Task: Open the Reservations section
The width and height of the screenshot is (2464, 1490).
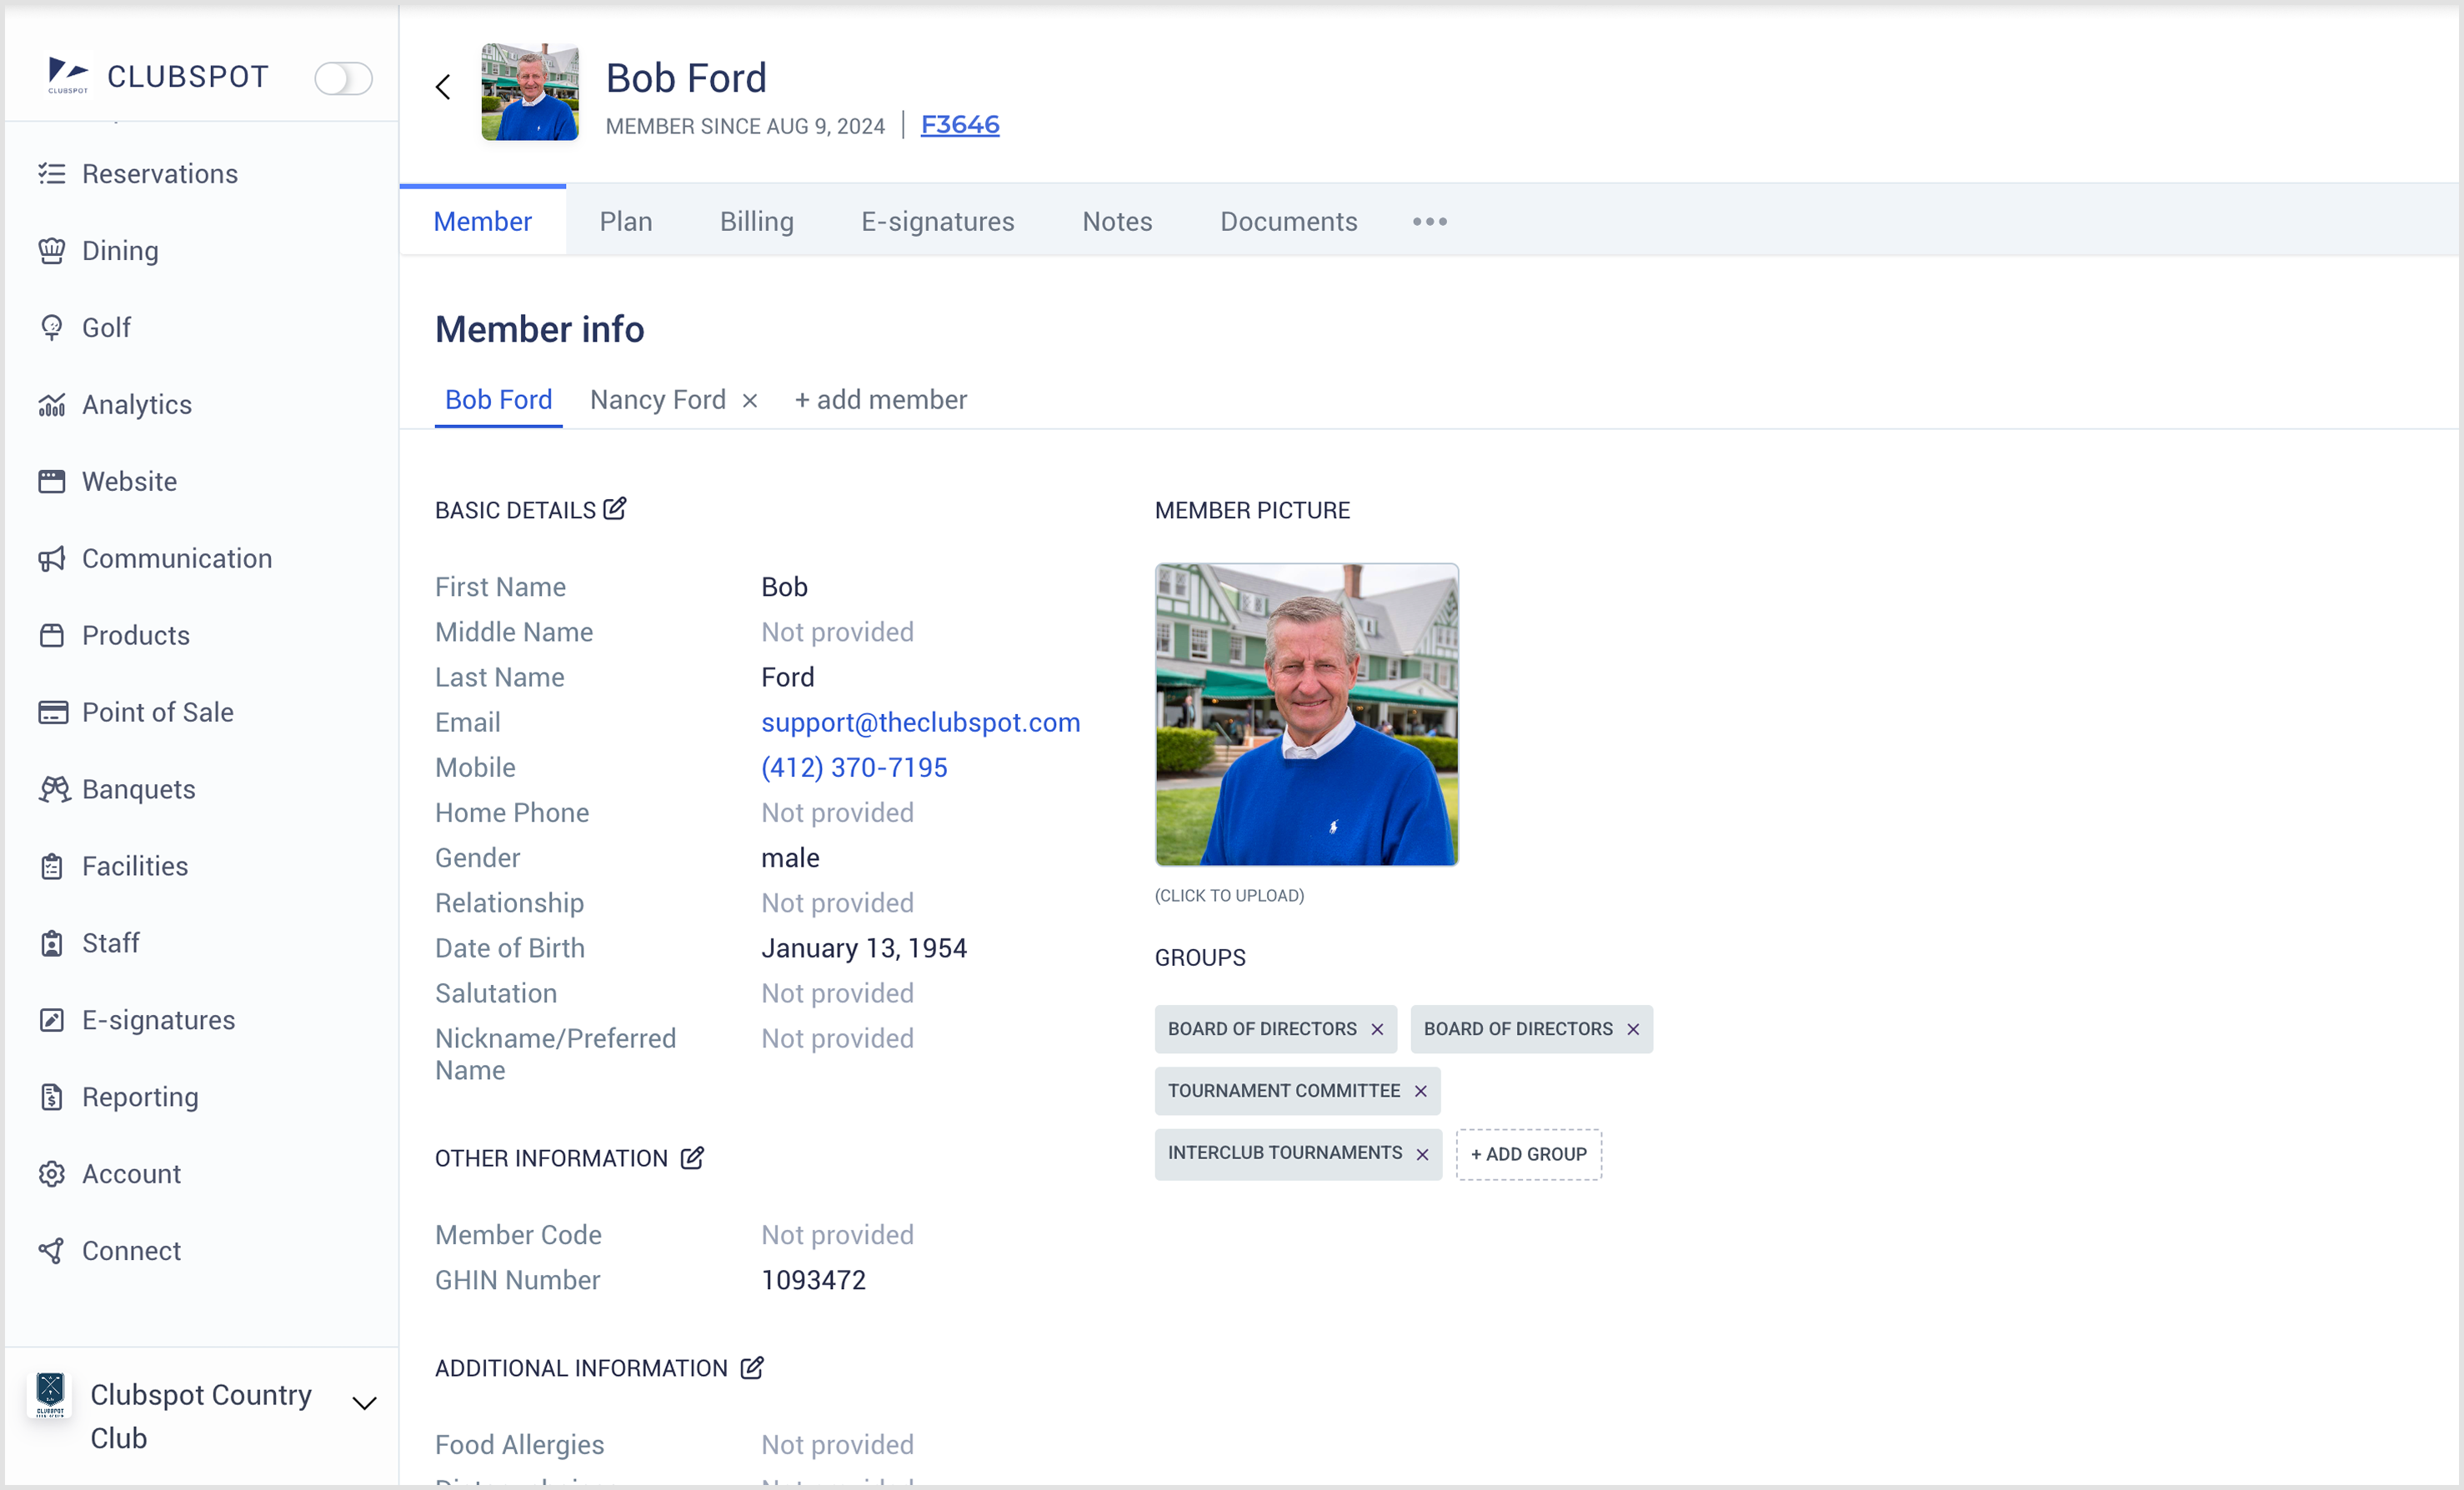Action: click(160, 173)
